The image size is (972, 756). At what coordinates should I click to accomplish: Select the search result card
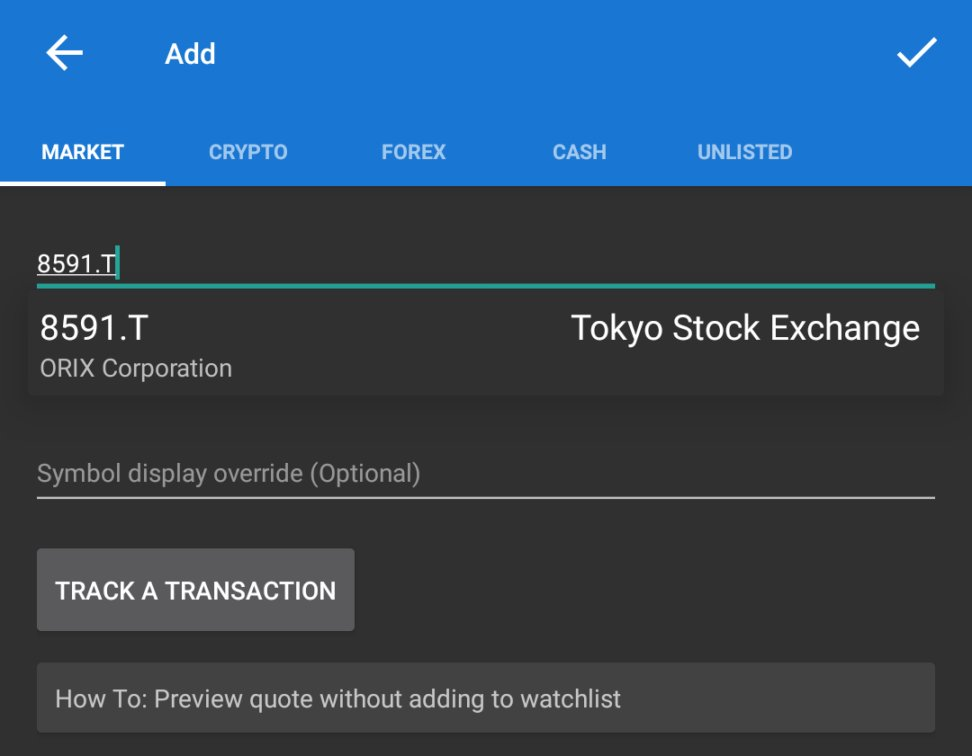pos(485,343)
